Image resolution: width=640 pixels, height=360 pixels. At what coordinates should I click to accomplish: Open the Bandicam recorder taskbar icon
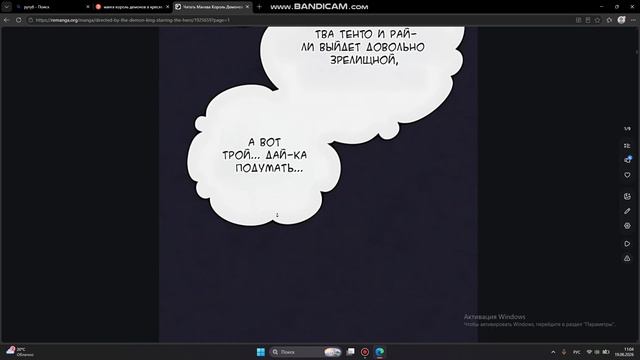click(365, 352)
